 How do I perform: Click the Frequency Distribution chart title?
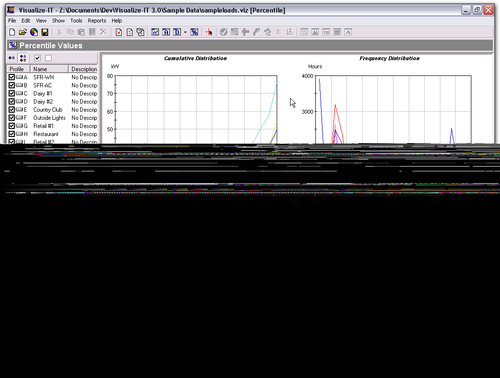[389, 58]
